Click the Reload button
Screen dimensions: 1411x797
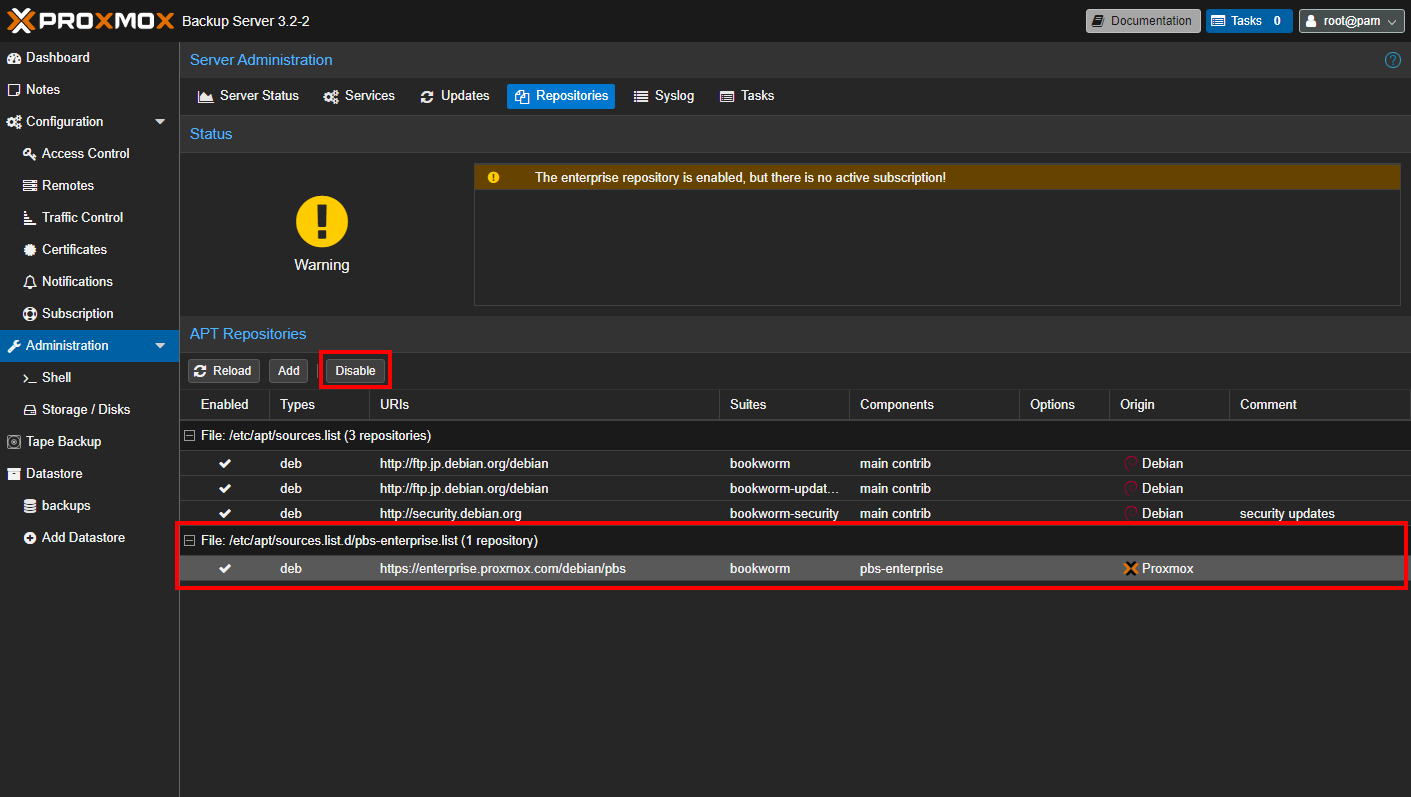[224, 371]
